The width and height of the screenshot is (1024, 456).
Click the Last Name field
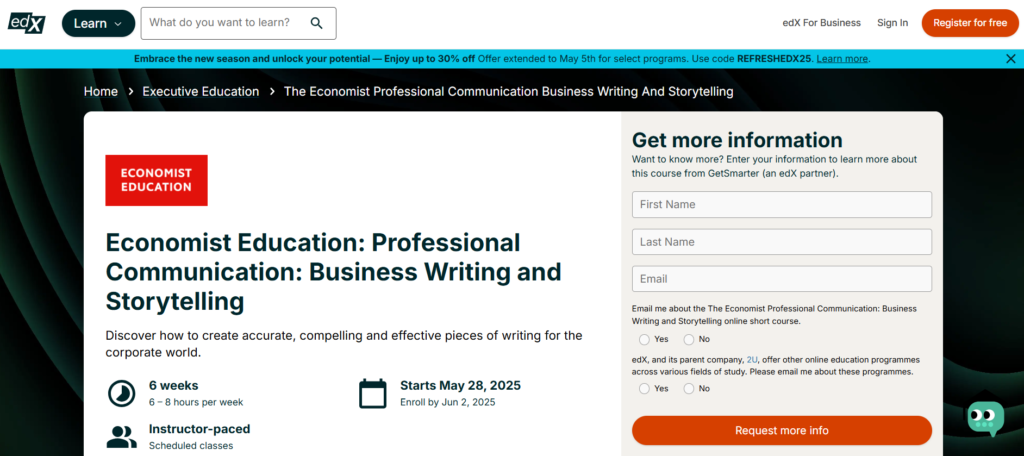782,242
